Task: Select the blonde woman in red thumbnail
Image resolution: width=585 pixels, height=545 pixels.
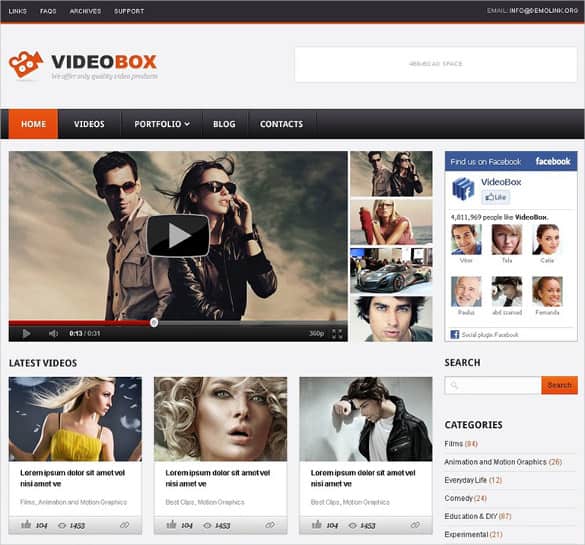Action: coord(391,222)
